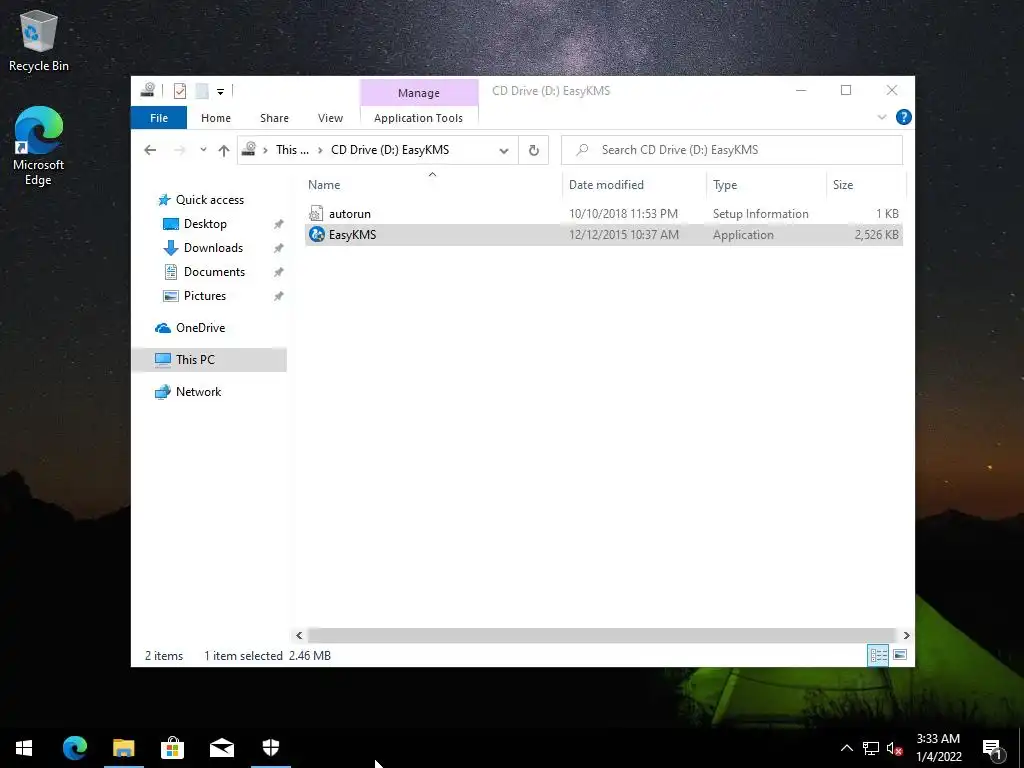Select the autorun file
This screenshot has width=1024, height=768.
[x=604, y=214]
